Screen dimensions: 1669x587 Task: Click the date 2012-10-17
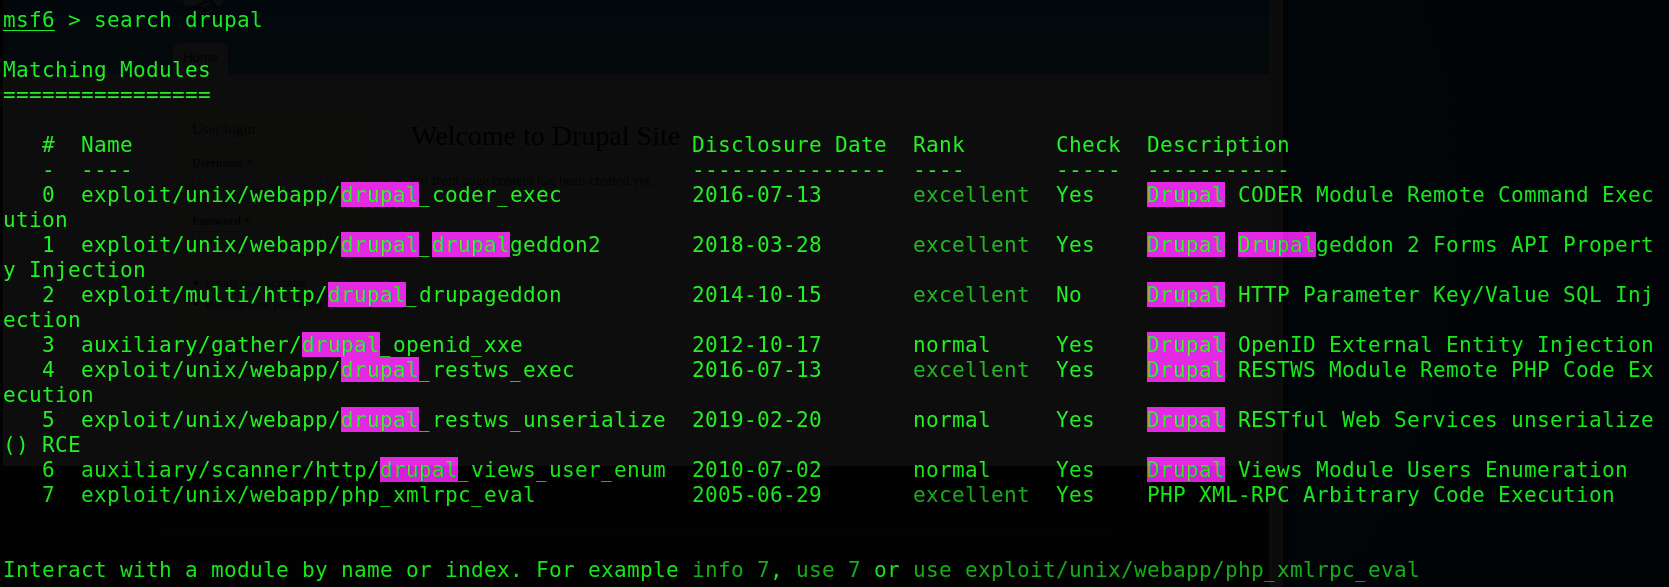[x=757, y=345]
